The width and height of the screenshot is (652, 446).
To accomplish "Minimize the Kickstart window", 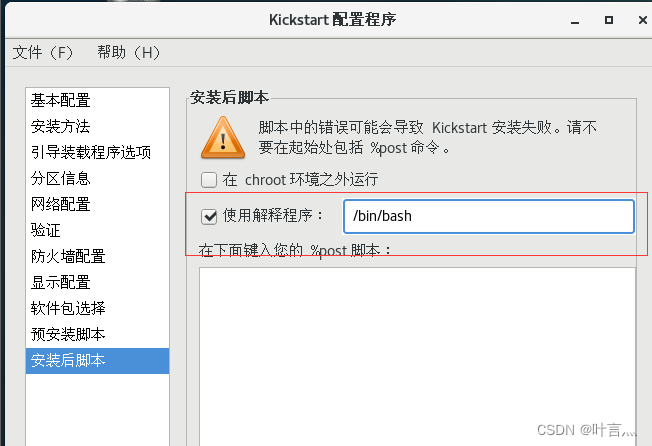I will (x=575, y=21).
